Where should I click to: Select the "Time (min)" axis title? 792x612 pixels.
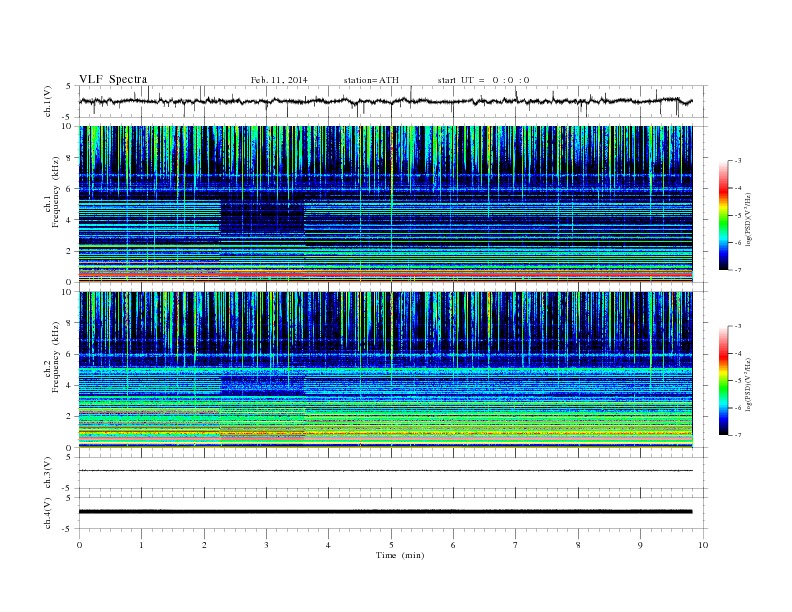[400, 555]
